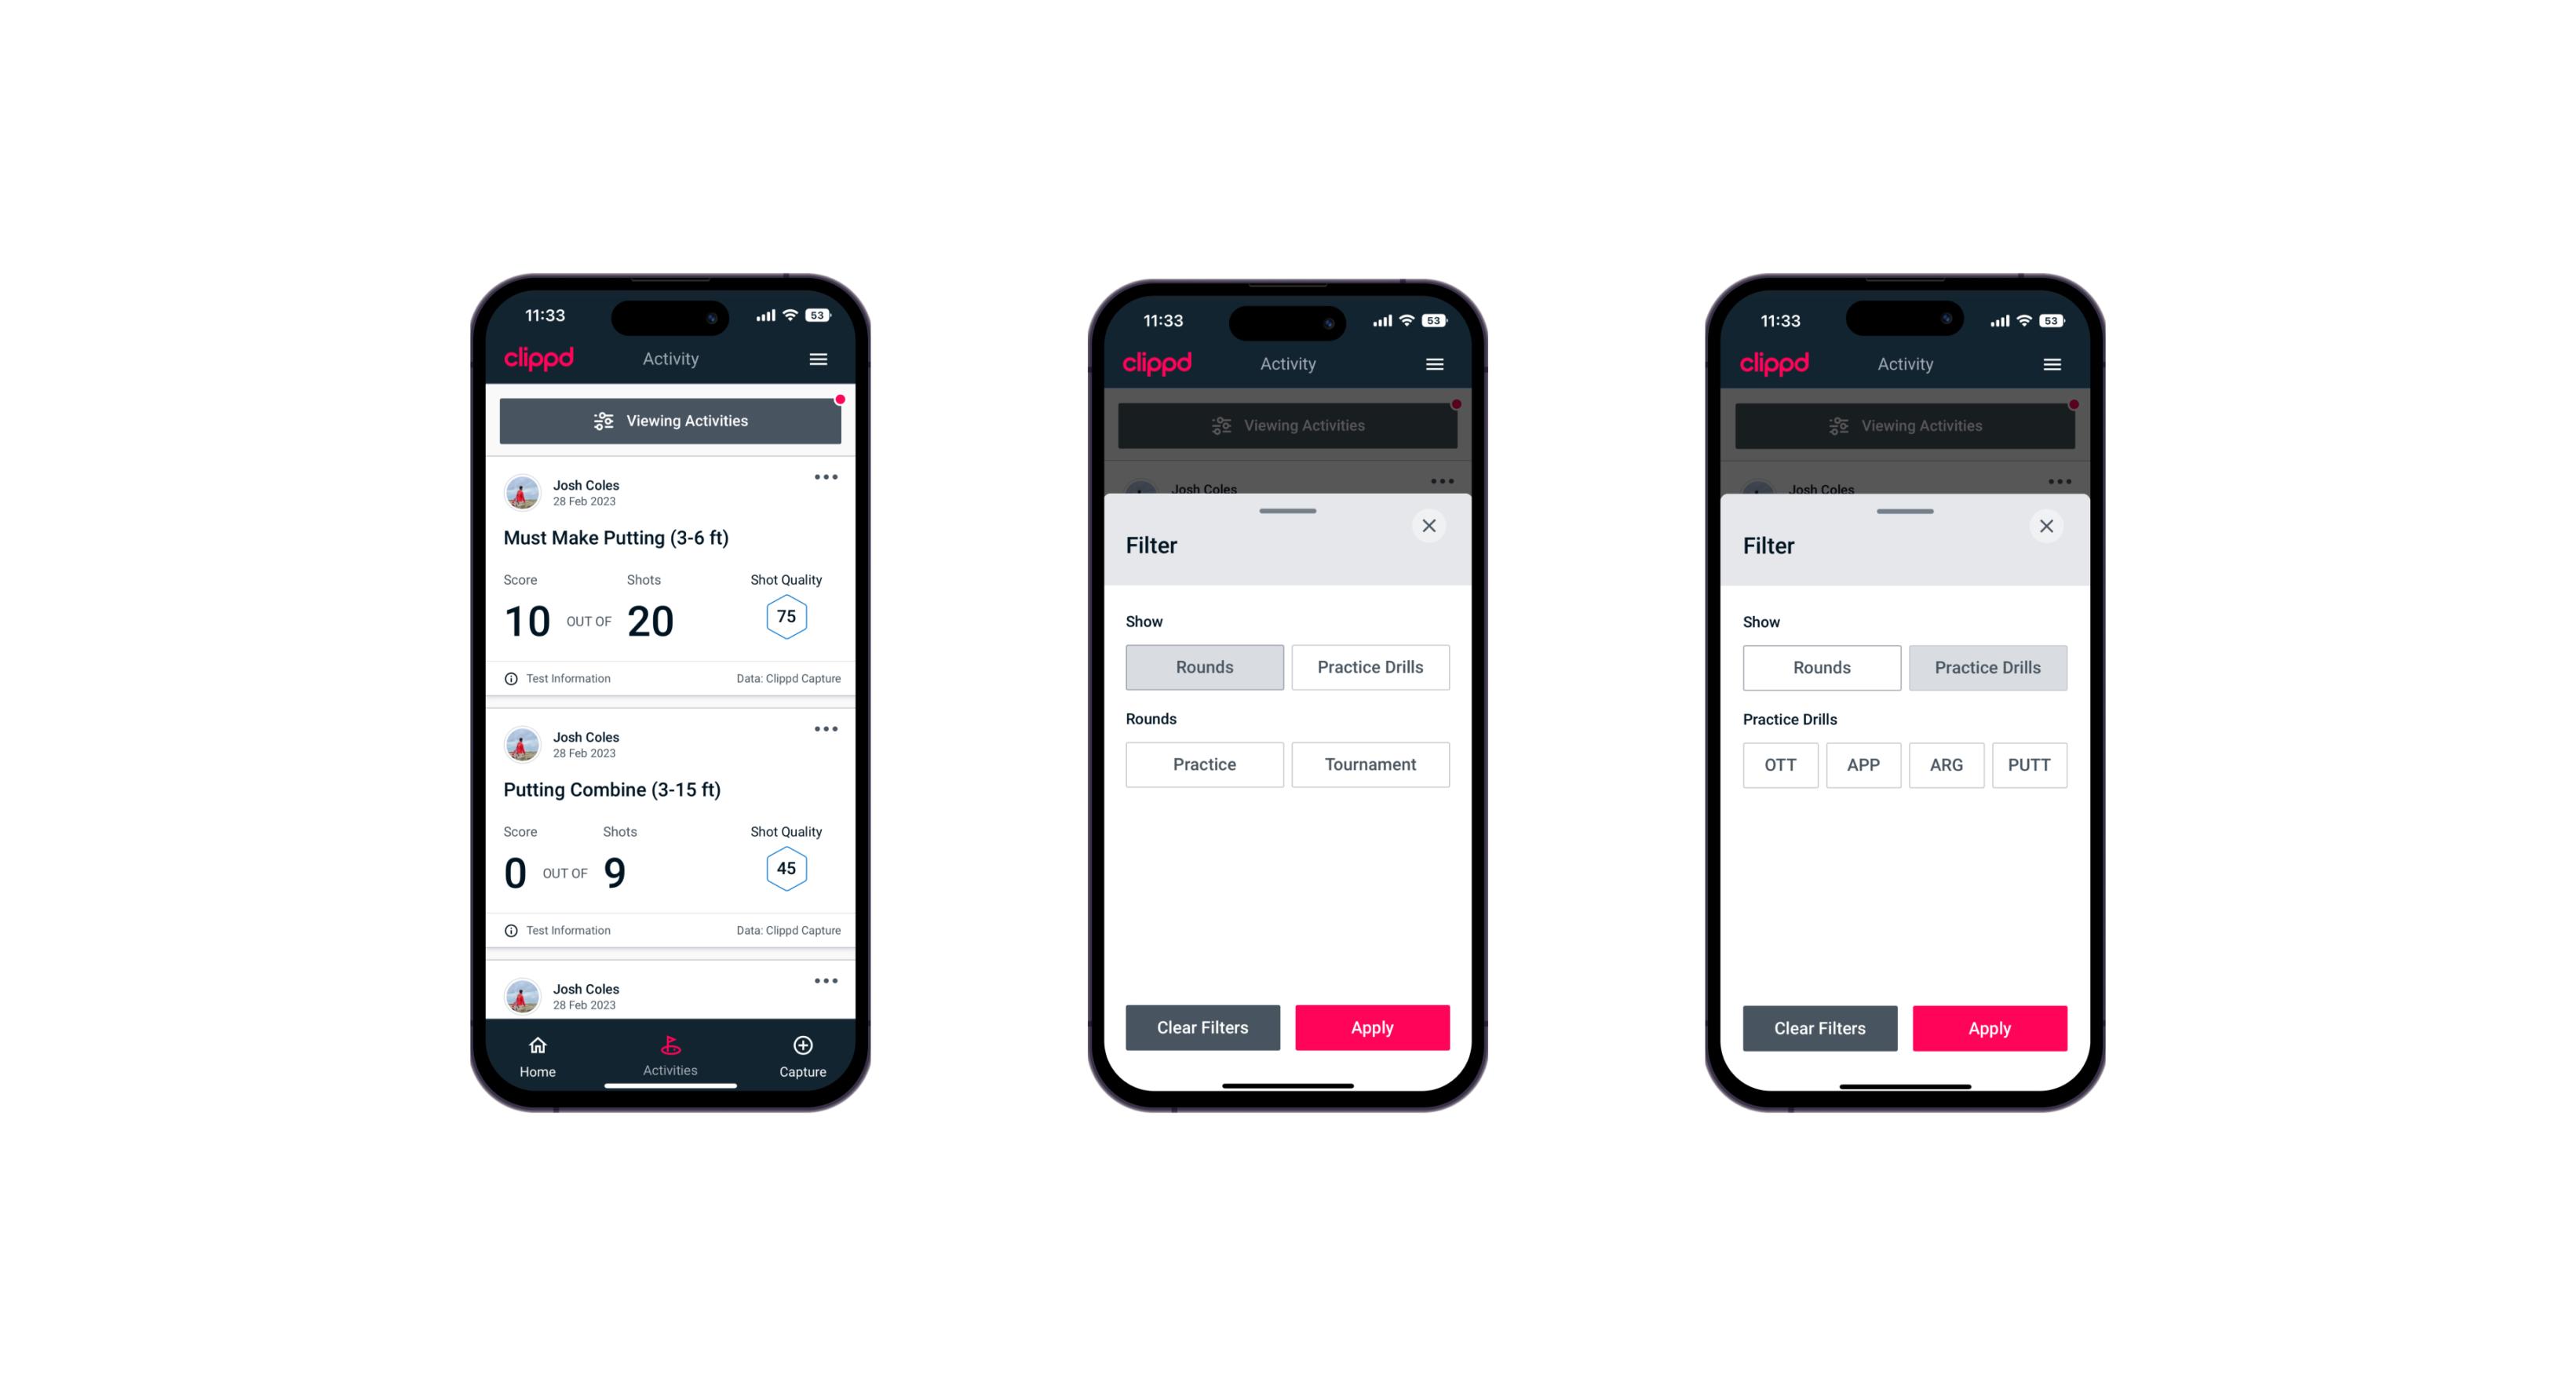Toggle the Practice Drills filter button
The image size is (2576, 1386).
point(1369,666)
